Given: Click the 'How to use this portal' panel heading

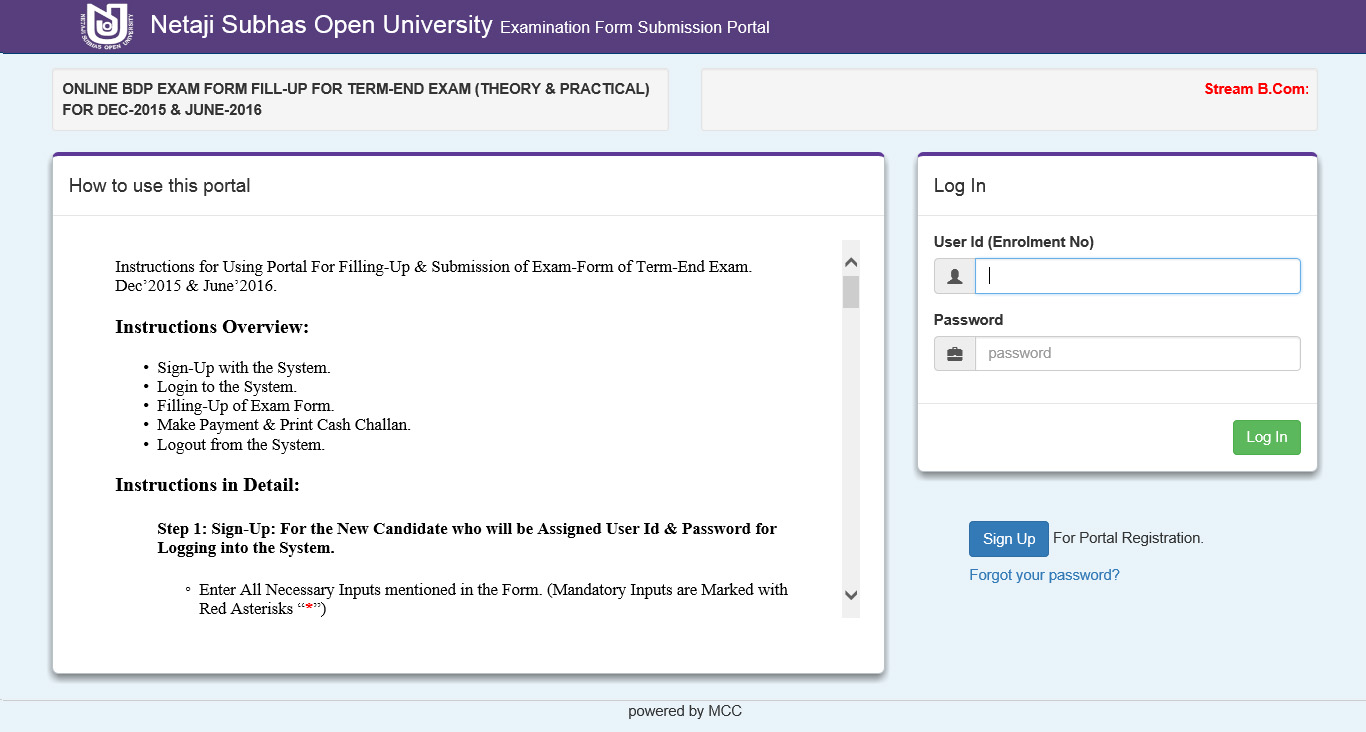Looking at the screenshot, I should click(159, 186).
